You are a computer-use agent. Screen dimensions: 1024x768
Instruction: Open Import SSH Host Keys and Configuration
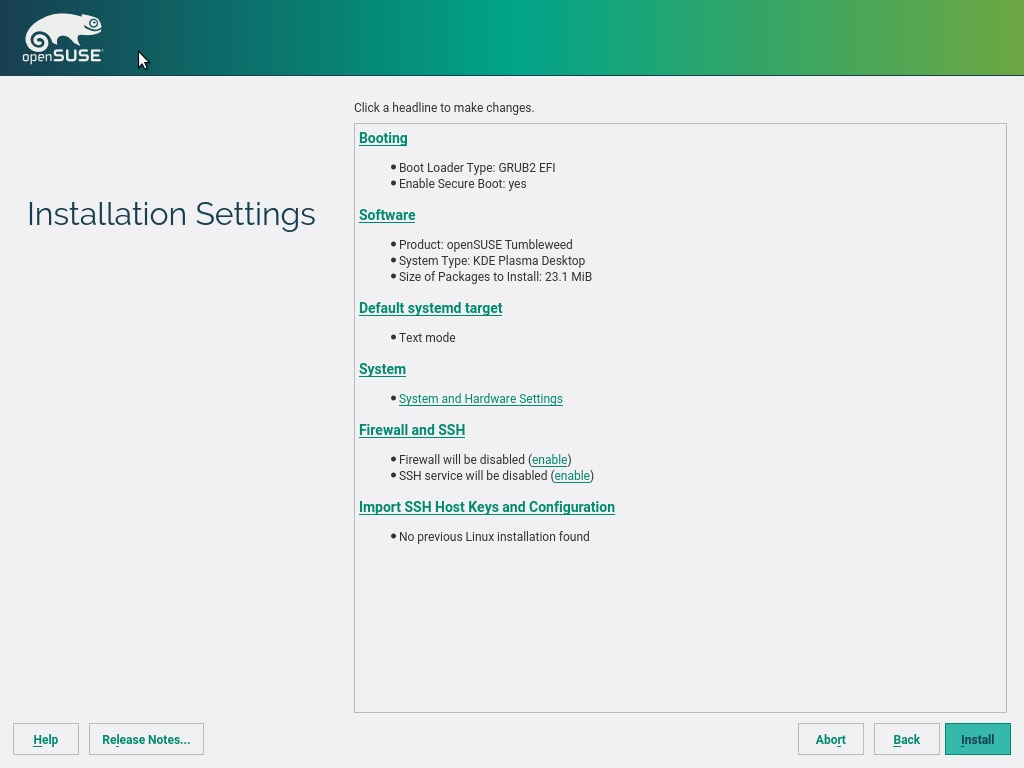point(486,507)
